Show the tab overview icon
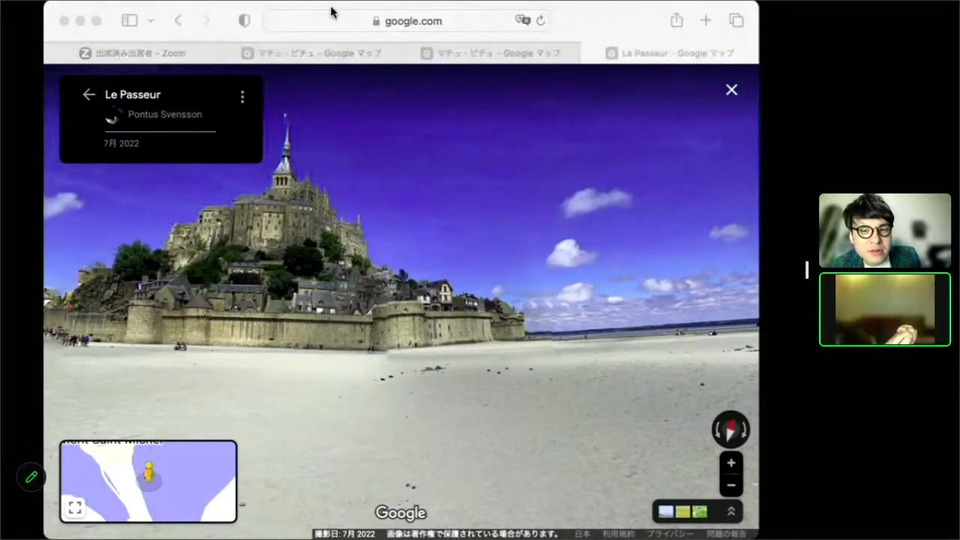Viewport: 960px width, 540px height. 737,20
